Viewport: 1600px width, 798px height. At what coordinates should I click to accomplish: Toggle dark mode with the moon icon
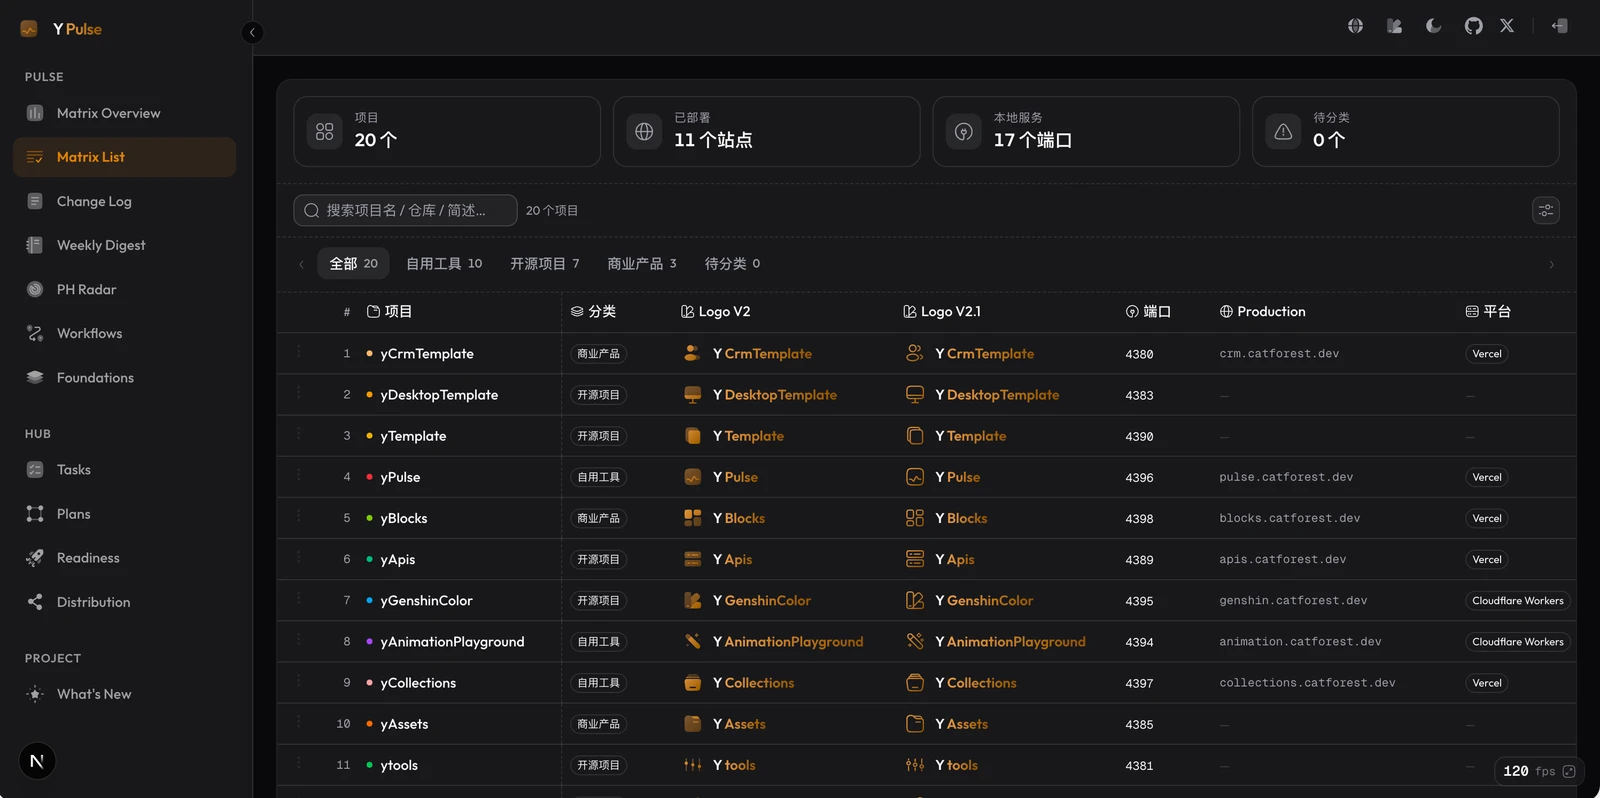(x=1433, y=26)
